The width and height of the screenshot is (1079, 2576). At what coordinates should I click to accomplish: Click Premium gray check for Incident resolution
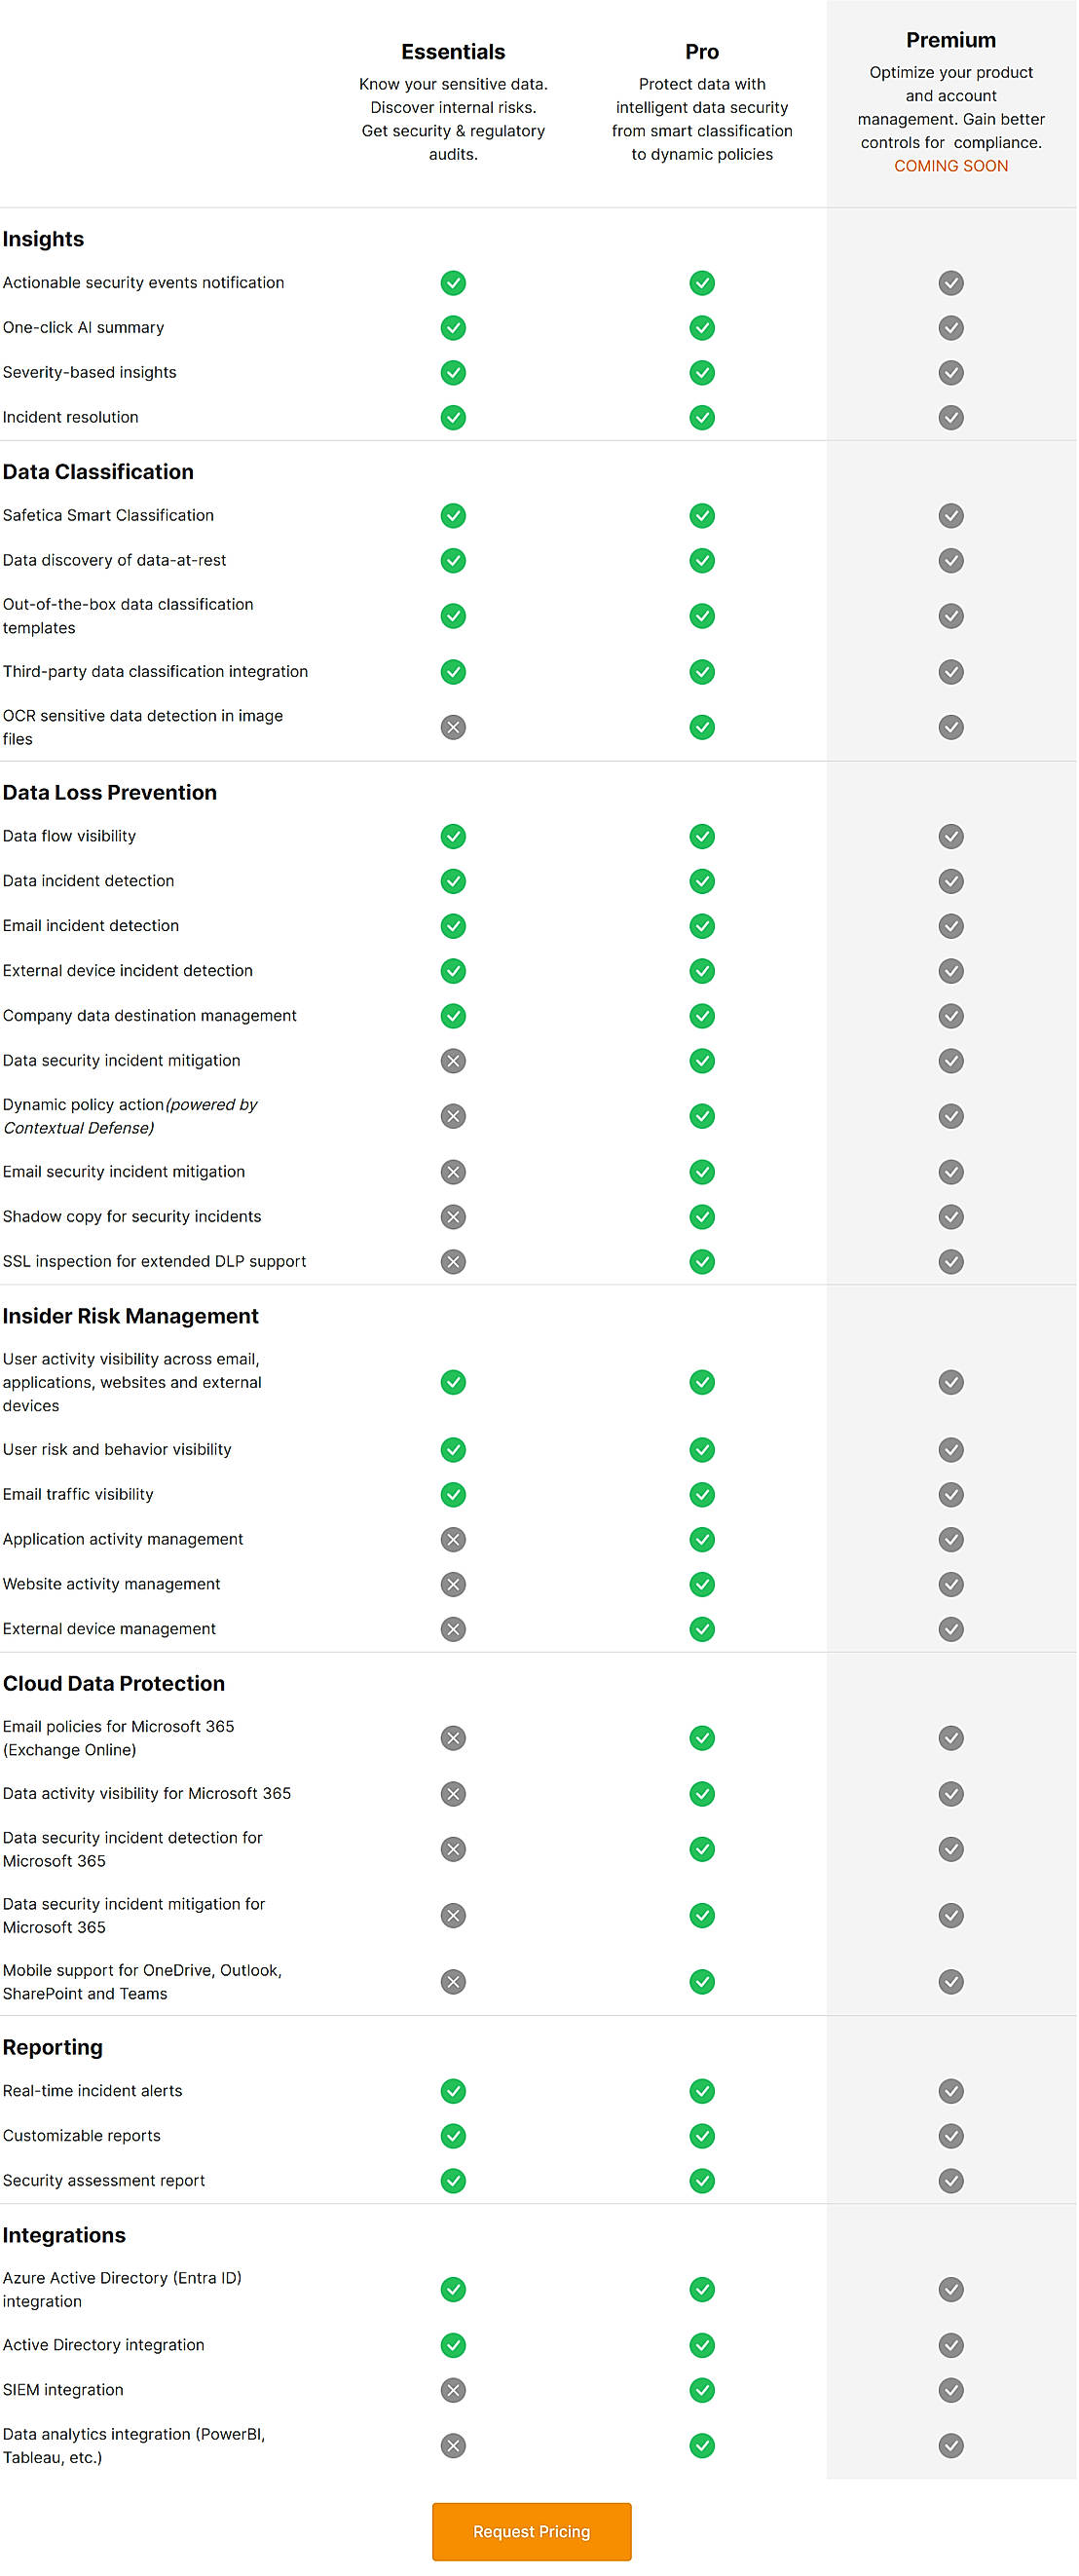point(950,417)
